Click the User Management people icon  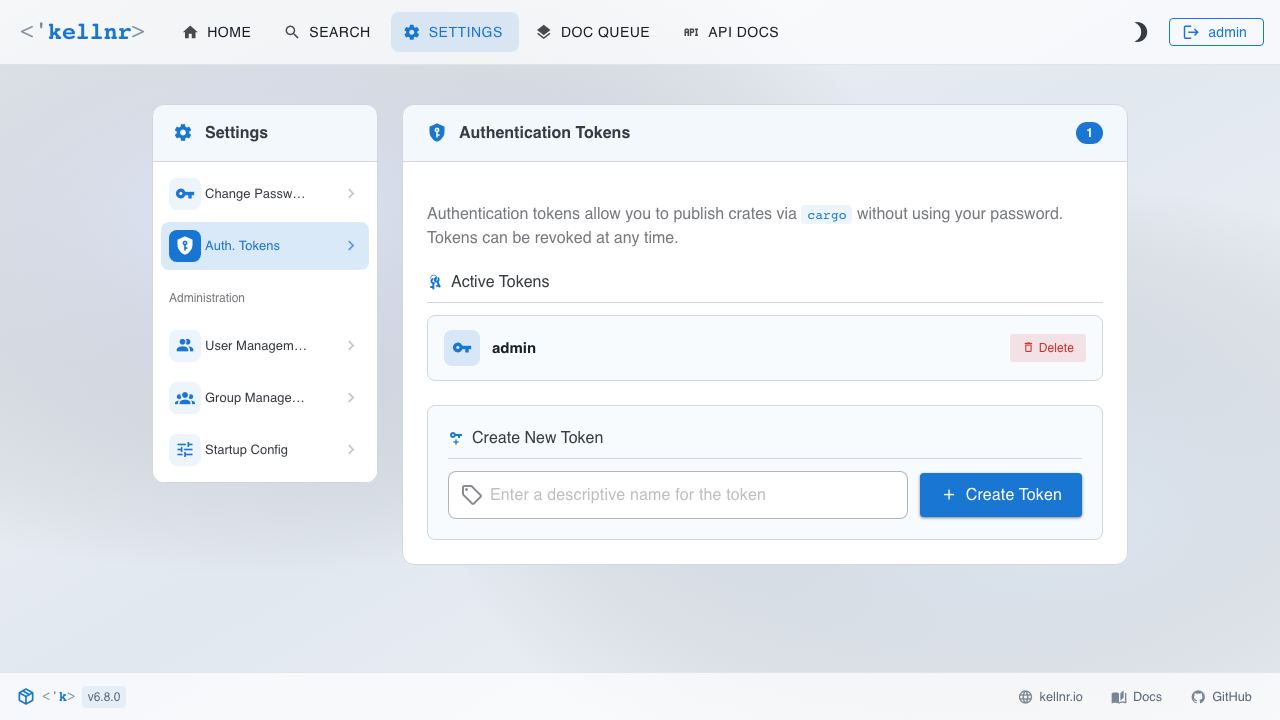tap(185, 346)
